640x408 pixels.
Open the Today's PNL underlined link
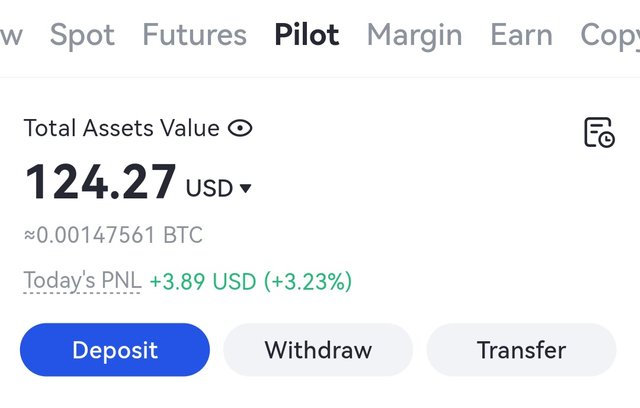coord(82,281)
